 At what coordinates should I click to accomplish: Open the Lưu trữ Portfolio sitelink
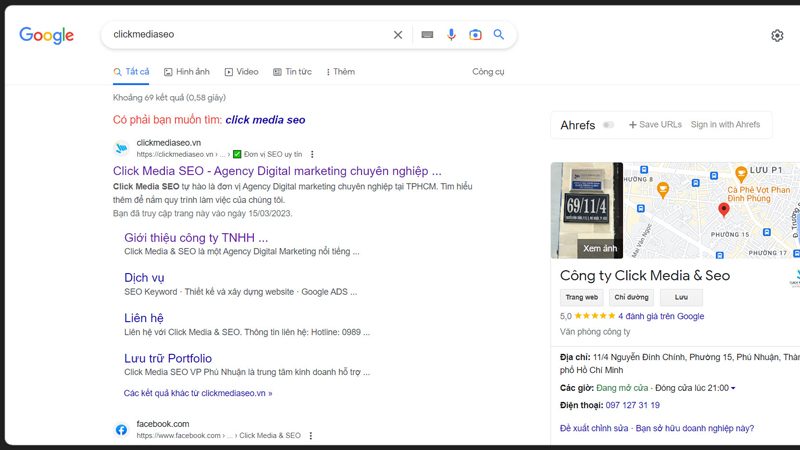[168, 358]
